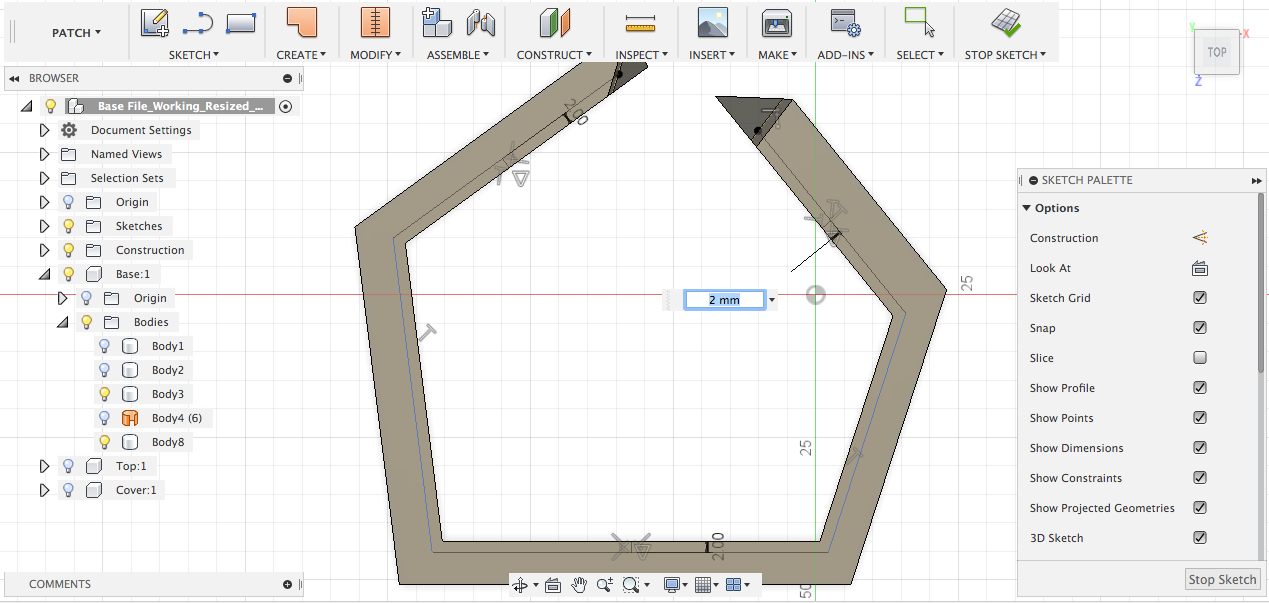
Task: Collapse the Options section in Sketch Palette
Action: (1027, 208)
